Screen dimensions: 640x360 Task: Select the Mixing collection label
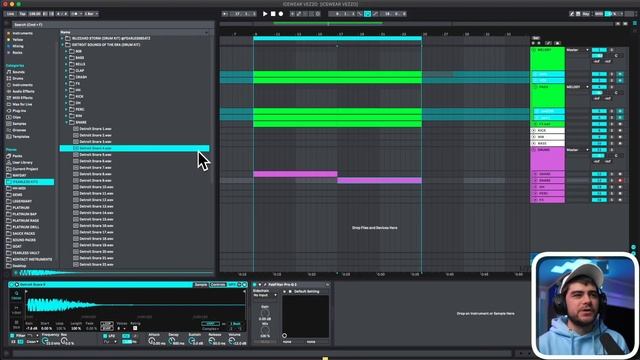click(18, 46)
